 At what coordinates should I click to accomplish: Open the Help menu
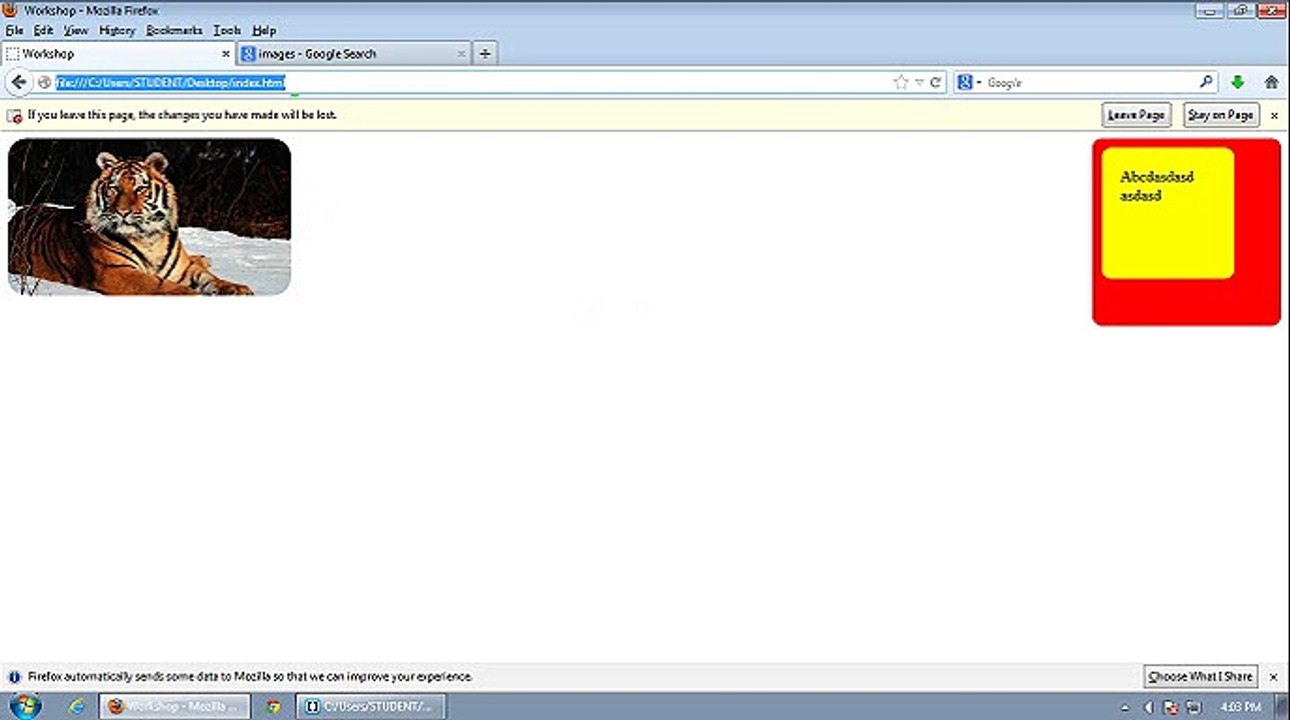[264, 30]
